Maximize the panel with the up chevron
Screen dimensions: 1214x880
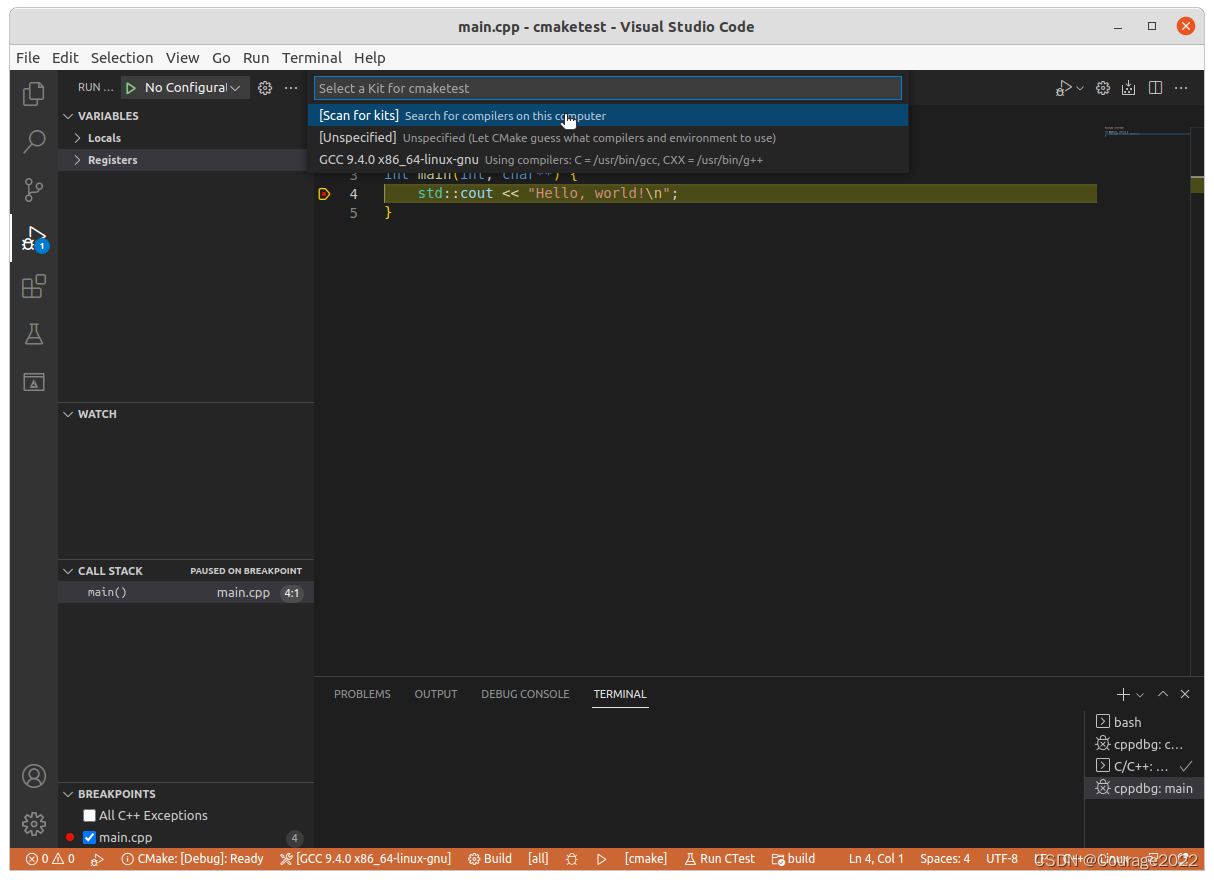coord(1163,694)
